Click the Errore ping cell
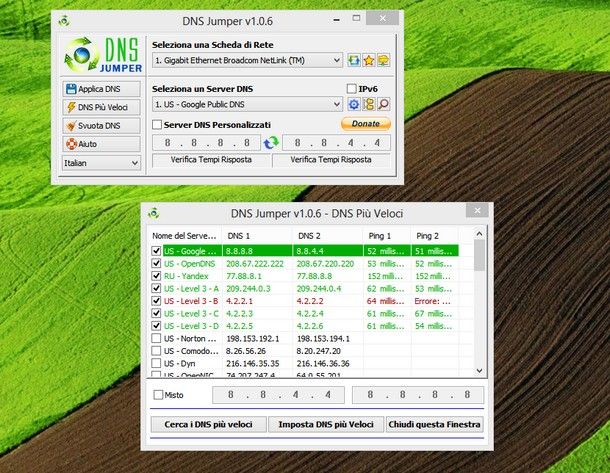The height and width of the screenshot is (473, 610). click(433, 301)
